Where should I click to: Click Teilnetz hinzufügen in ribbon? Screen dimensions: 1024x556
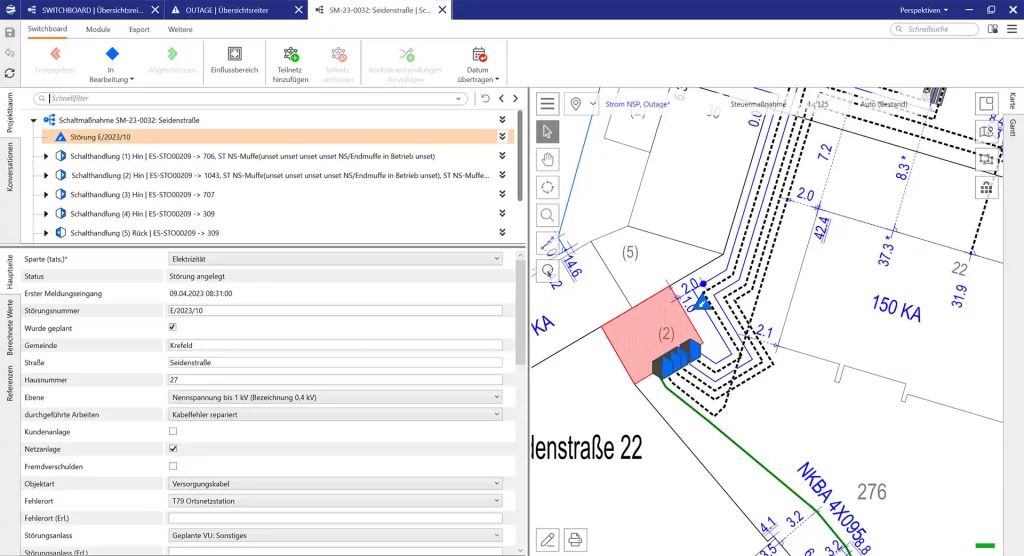(291, 60)
